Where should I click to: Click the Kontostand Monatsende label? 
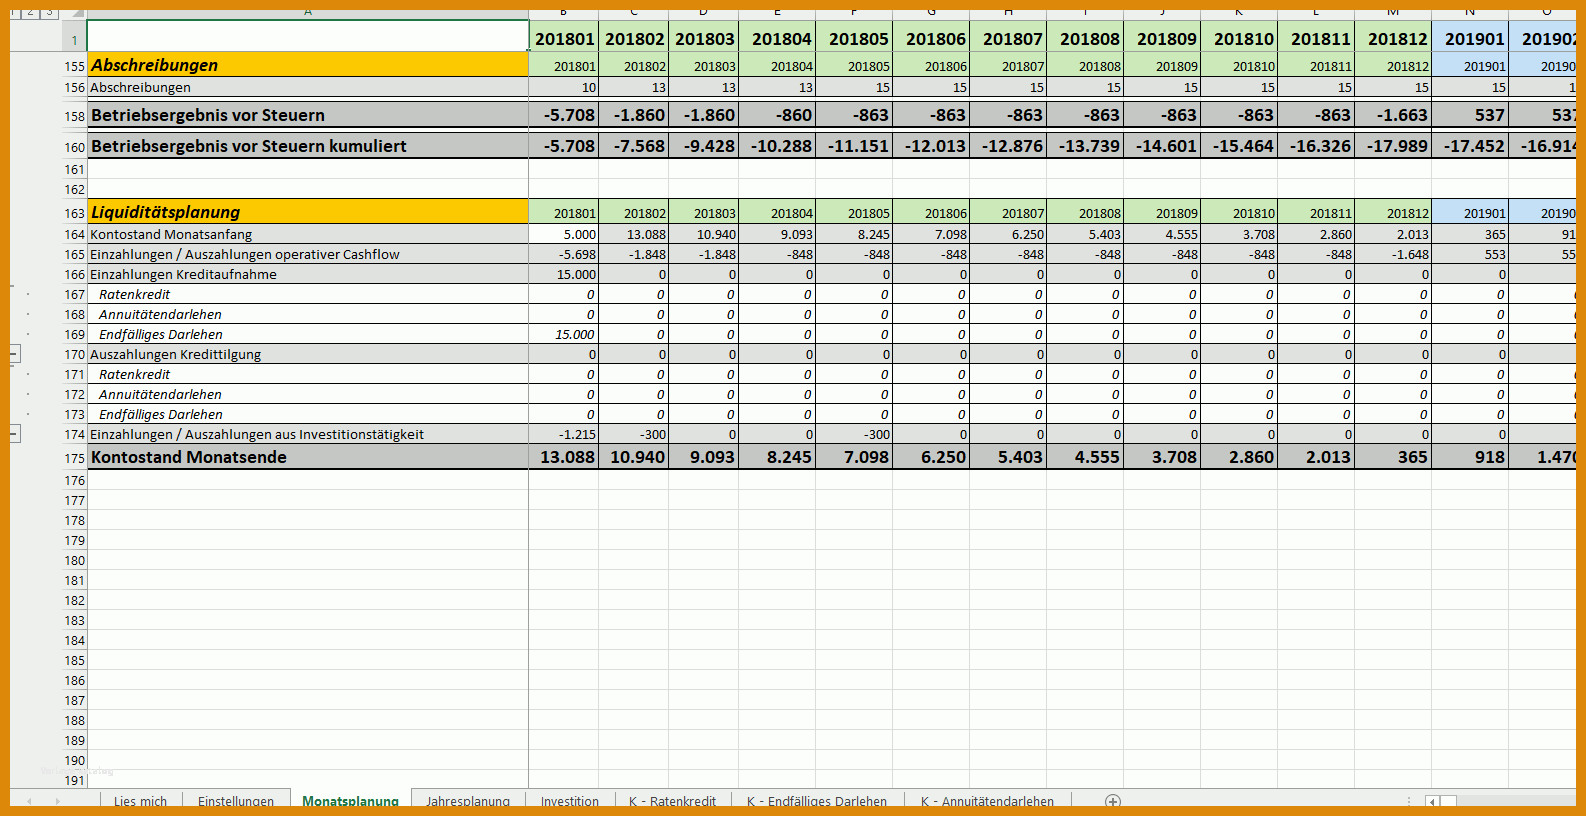[189, 457]
